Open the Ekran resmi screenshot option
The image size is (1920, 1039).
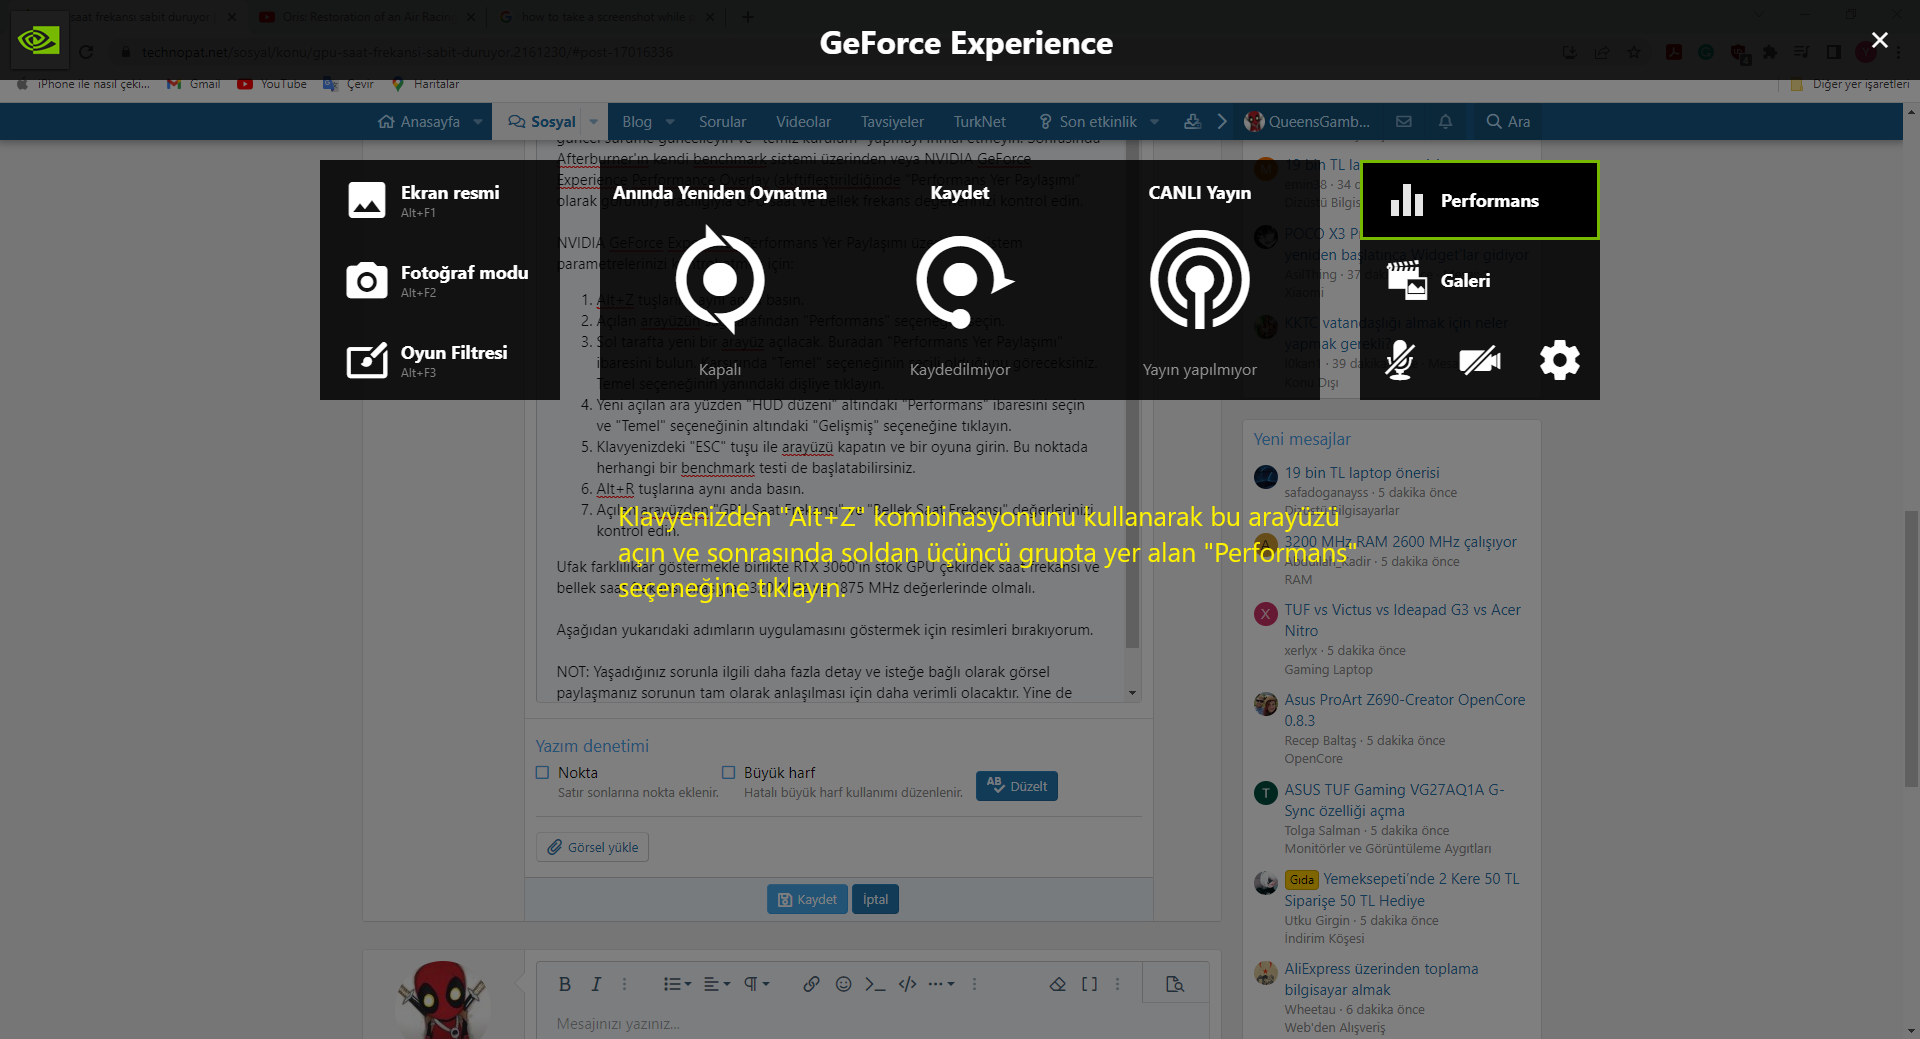click(440, 200)
